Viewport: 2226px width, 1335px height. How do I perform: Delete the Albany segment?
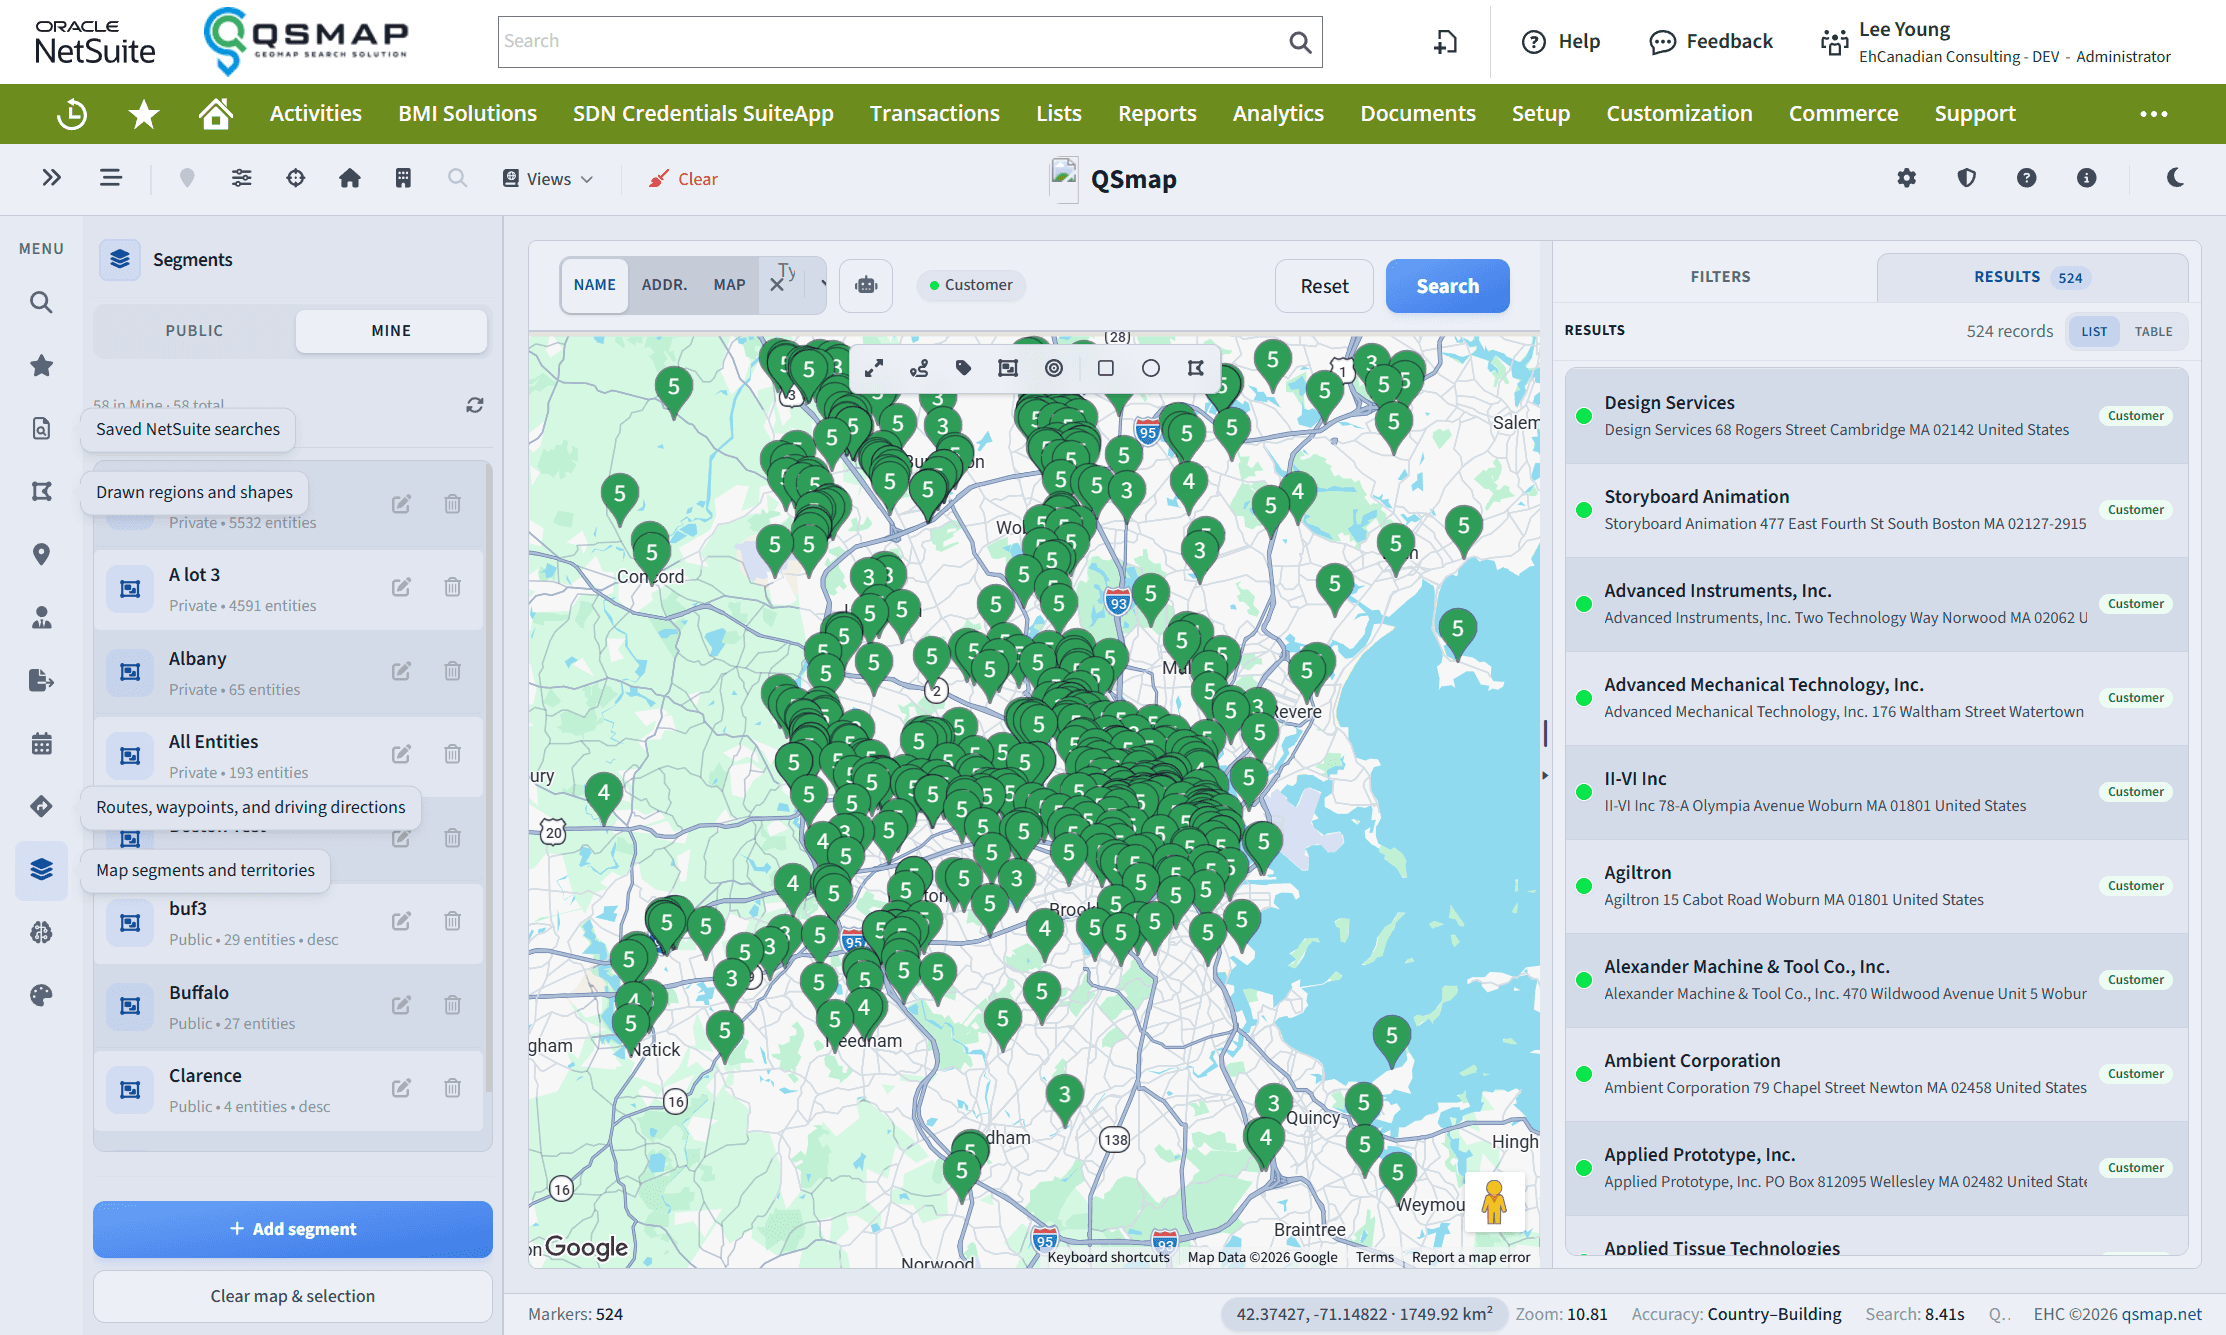453,671
